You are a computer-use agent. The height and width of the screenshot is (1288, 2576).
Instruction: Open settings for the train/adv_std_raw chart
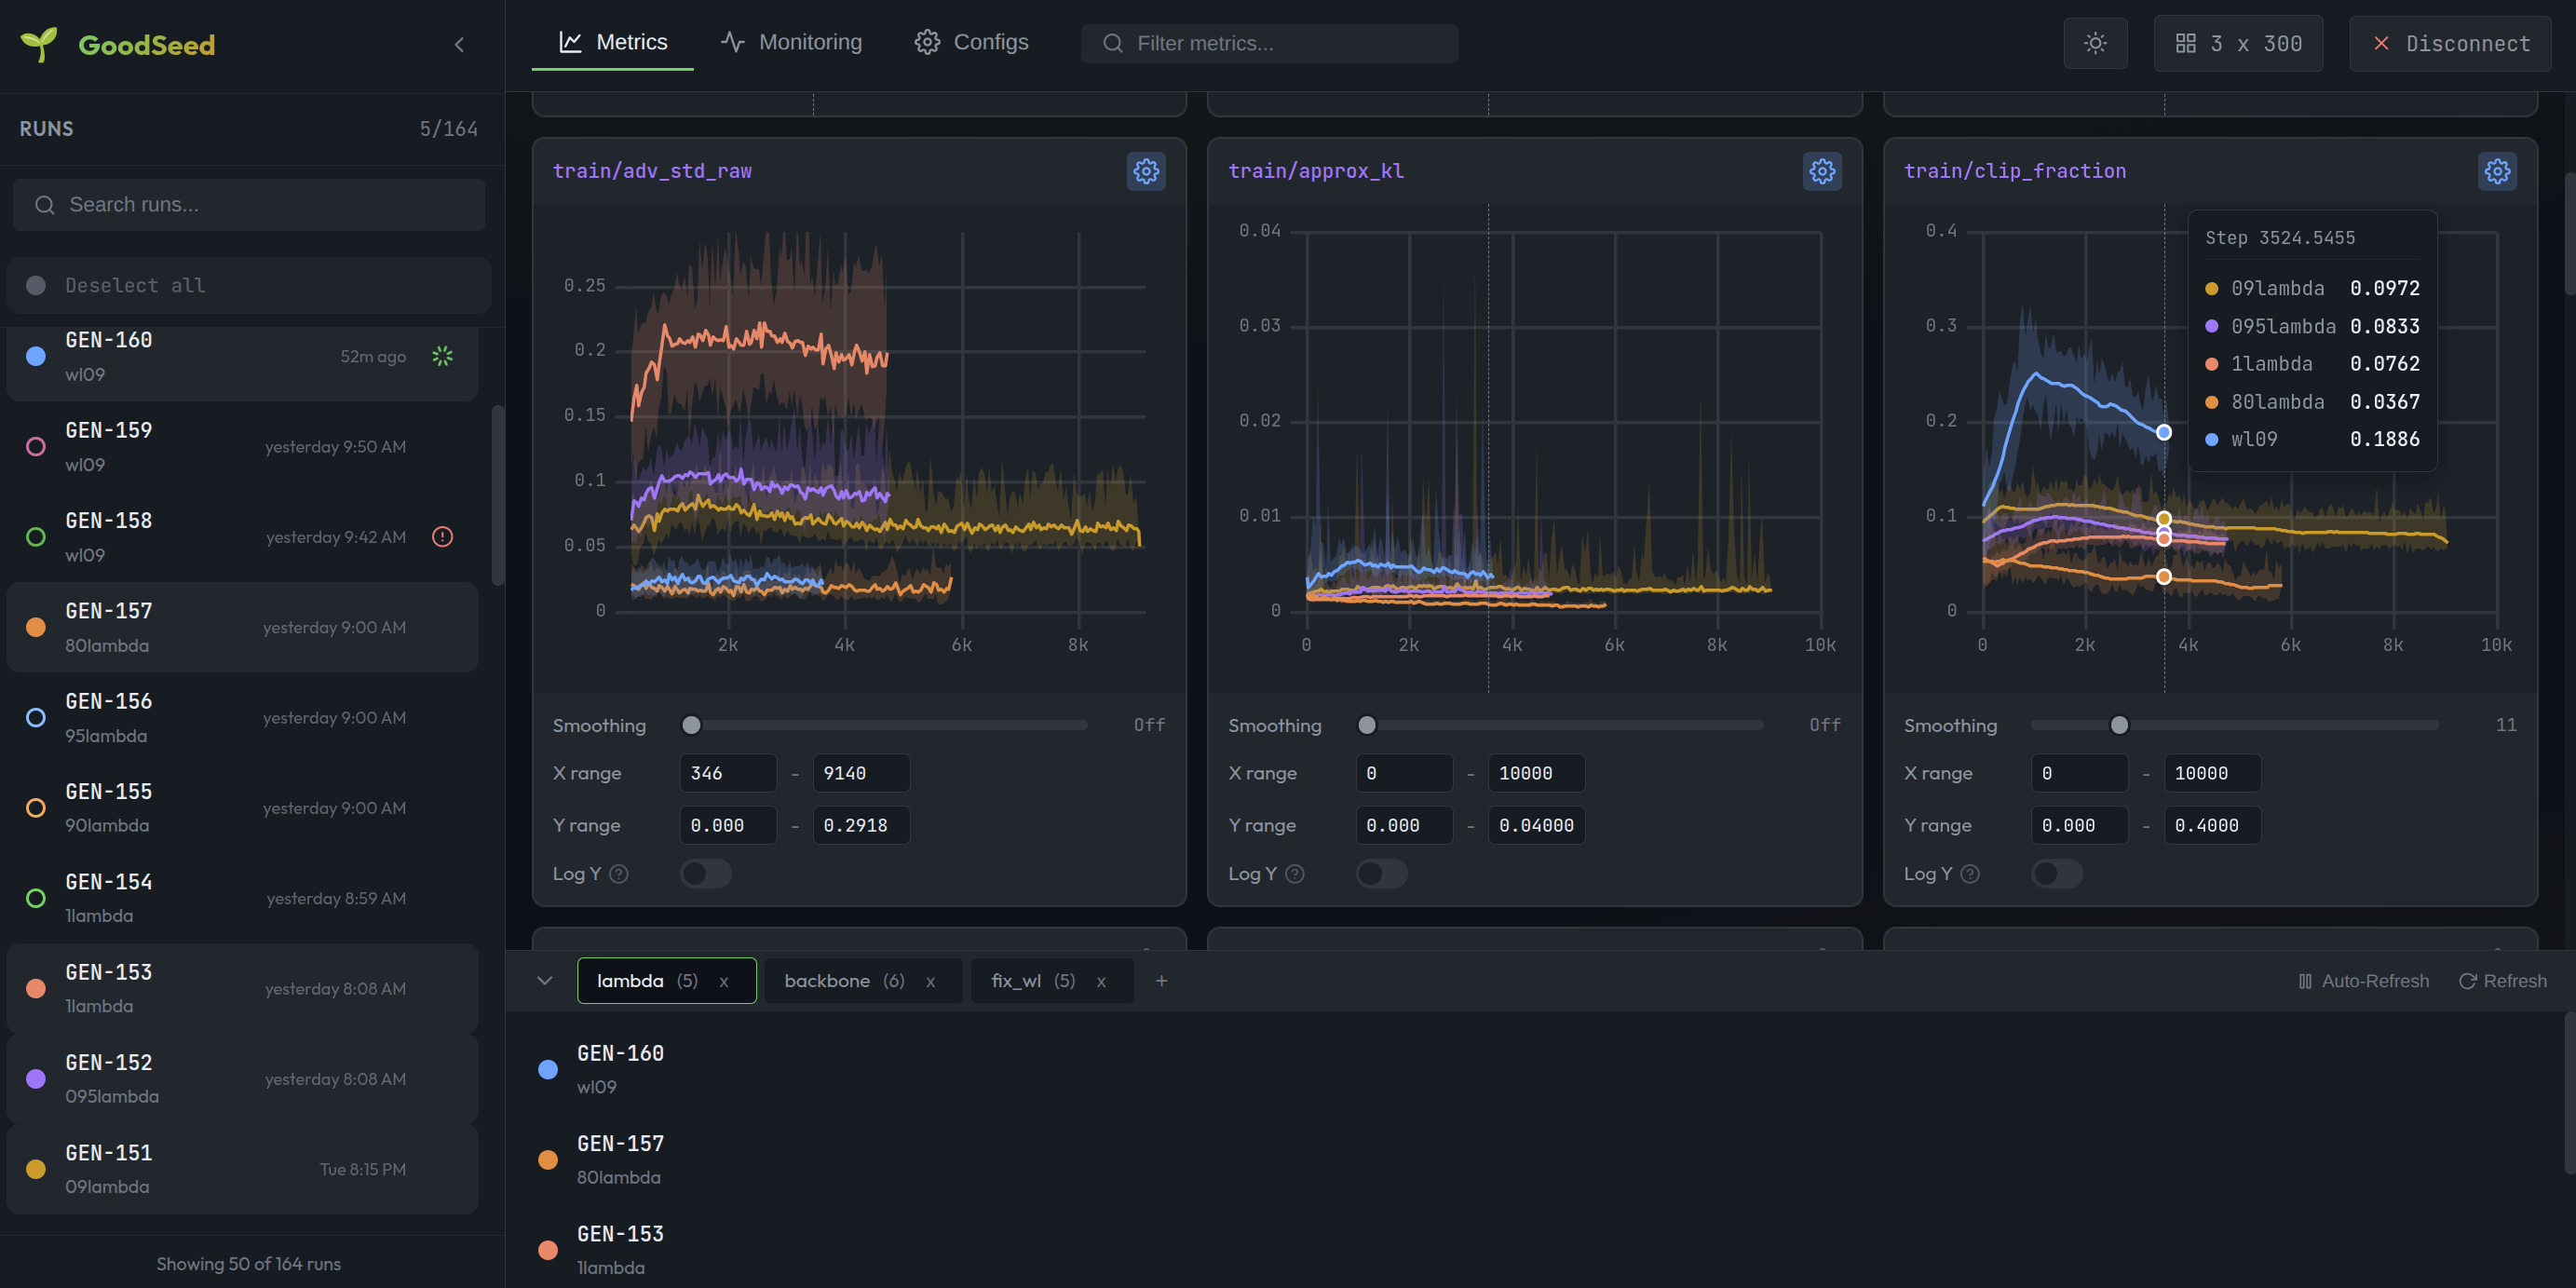tap(1146, 171)
